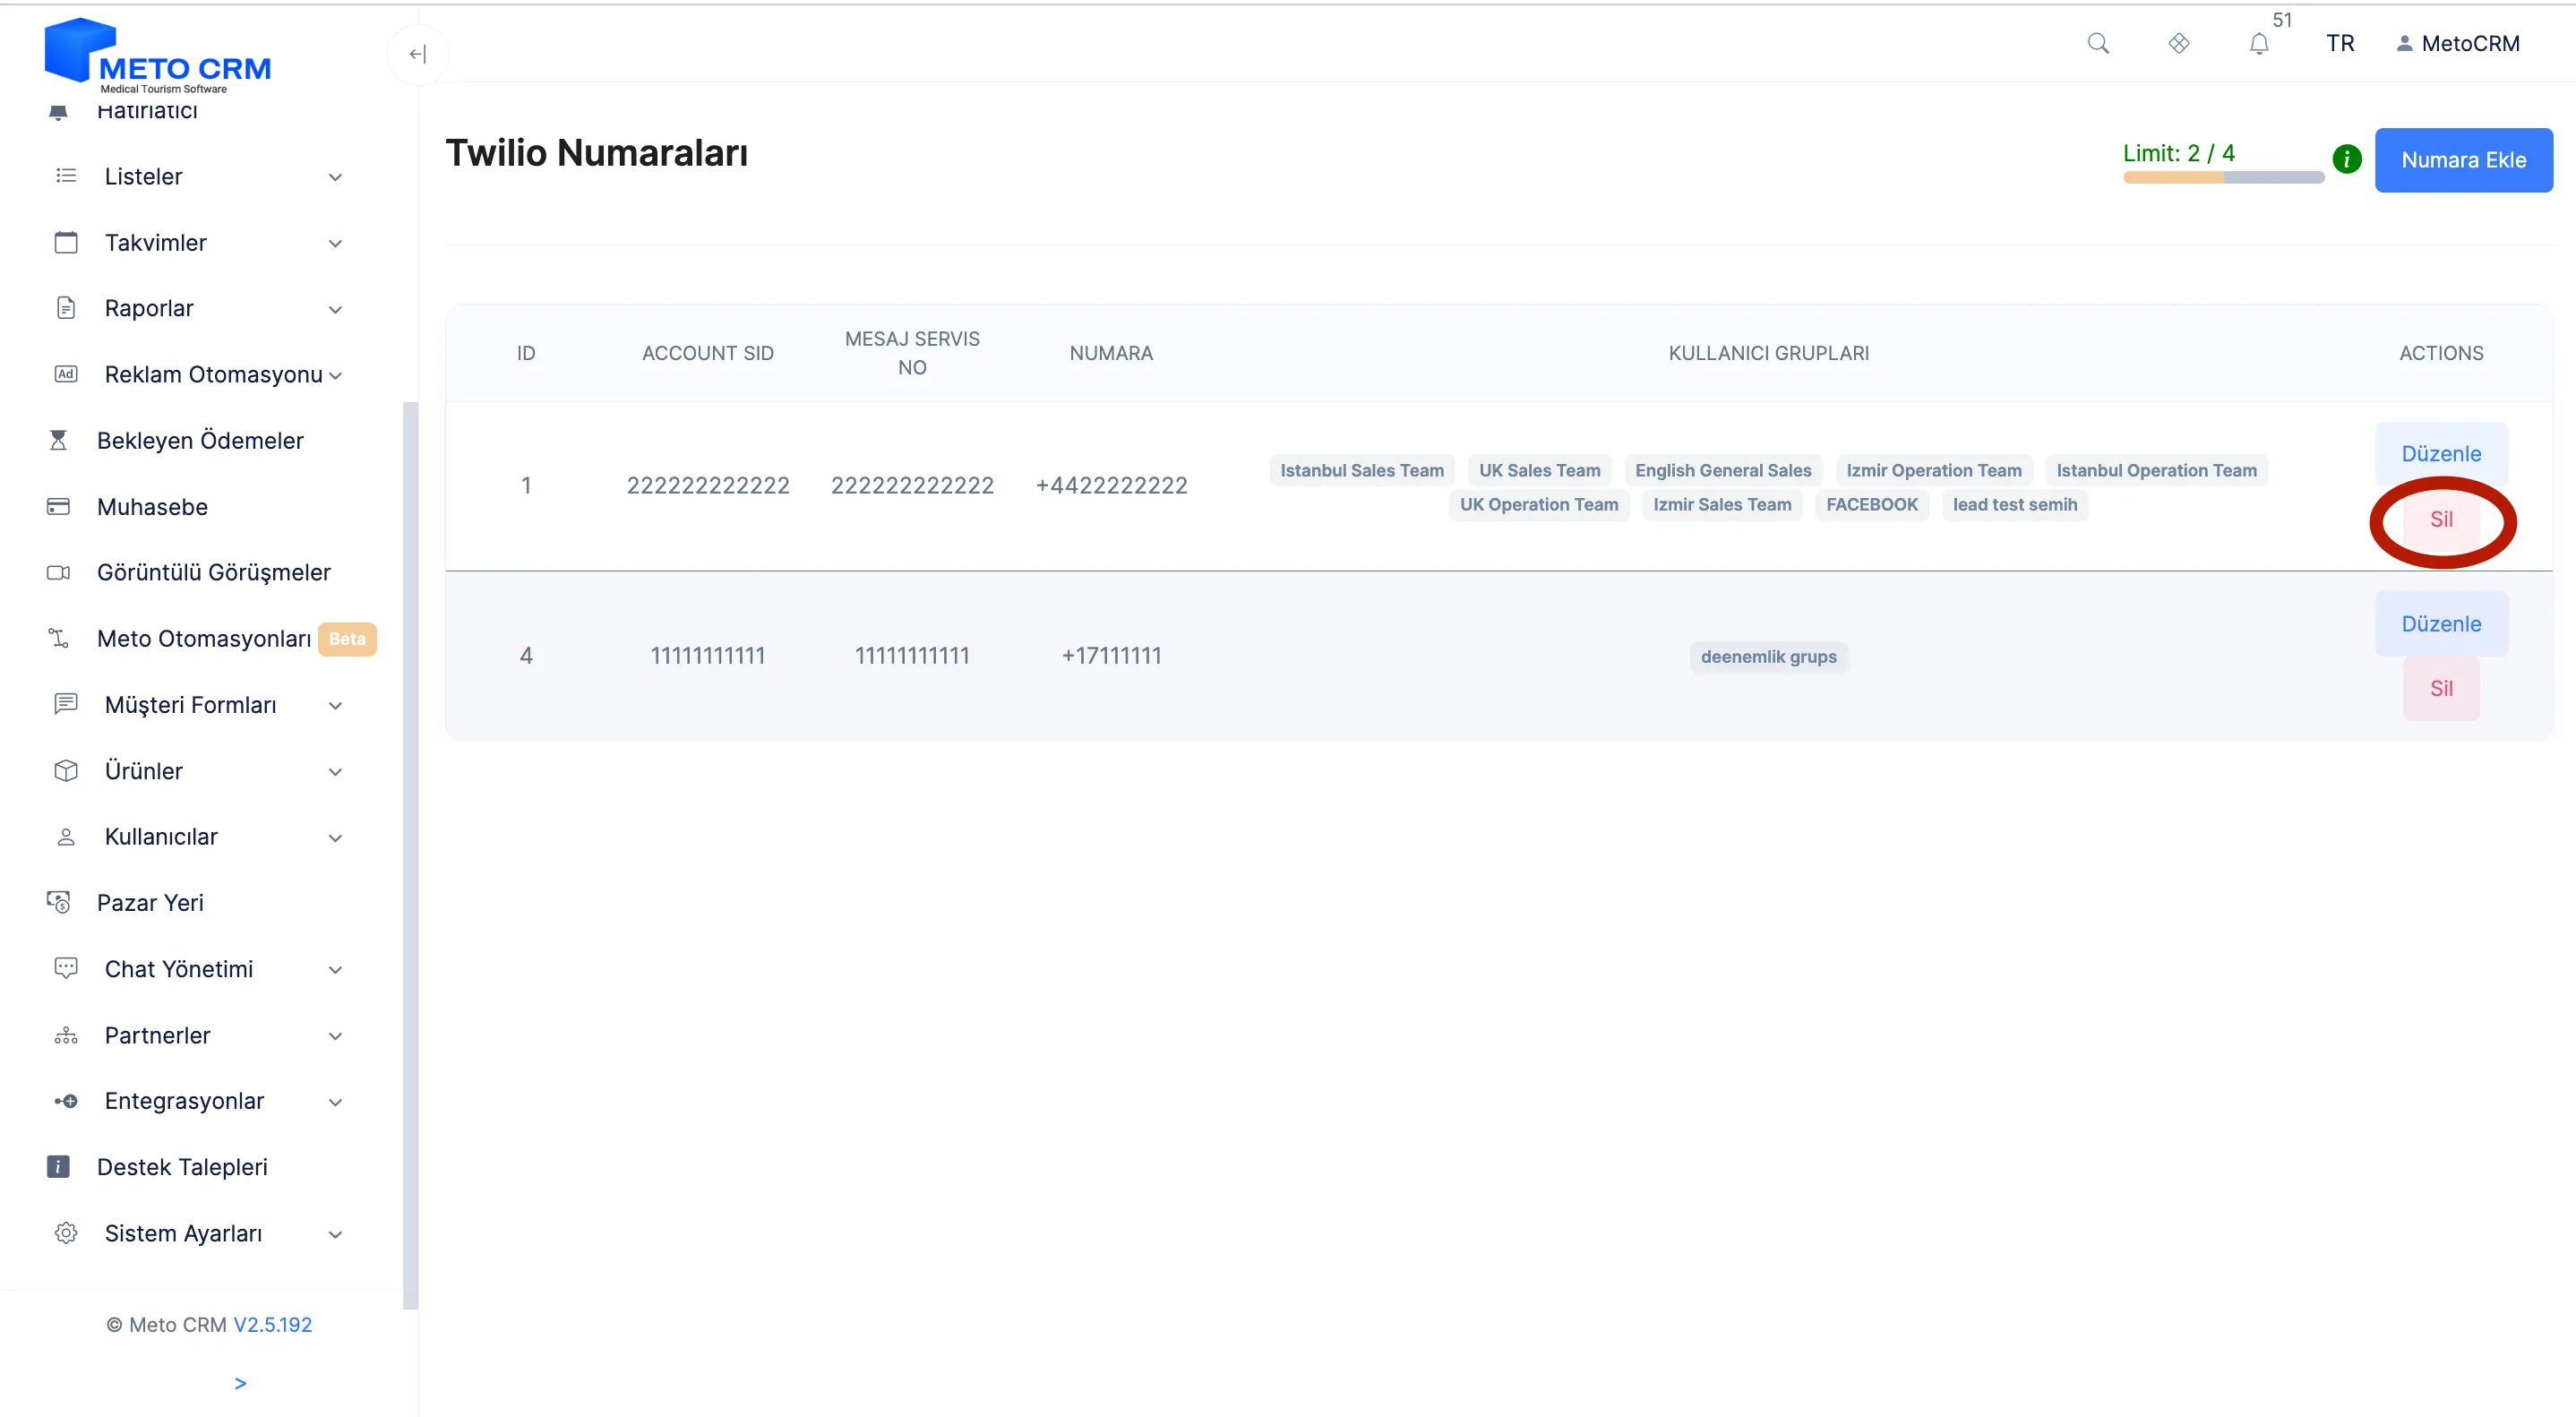Screen dimensions: 2576x1417
Task: Expand the Entegrasyonlar chevron
Action: pos(336,1102)
